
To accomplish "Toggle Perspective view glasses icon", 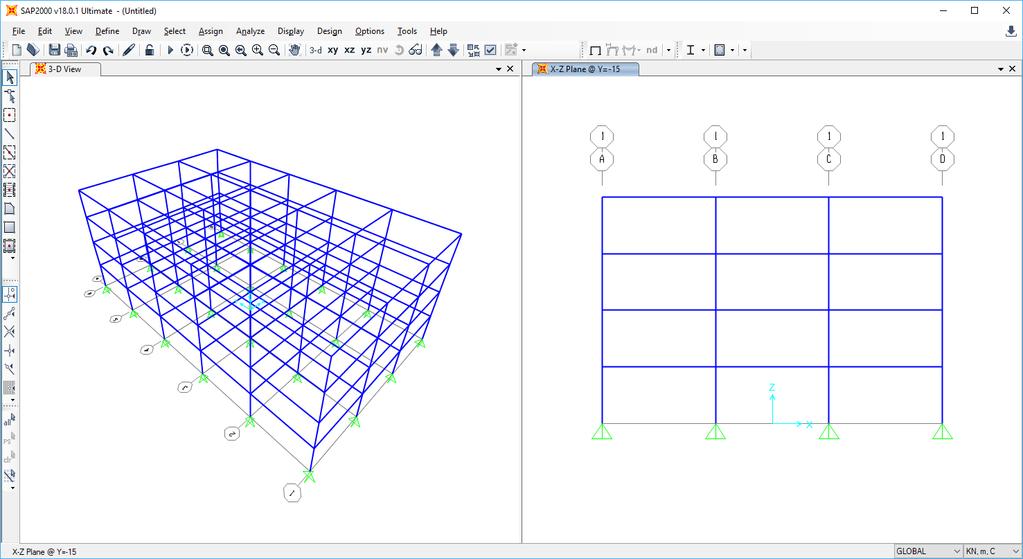I will point(416,50).
